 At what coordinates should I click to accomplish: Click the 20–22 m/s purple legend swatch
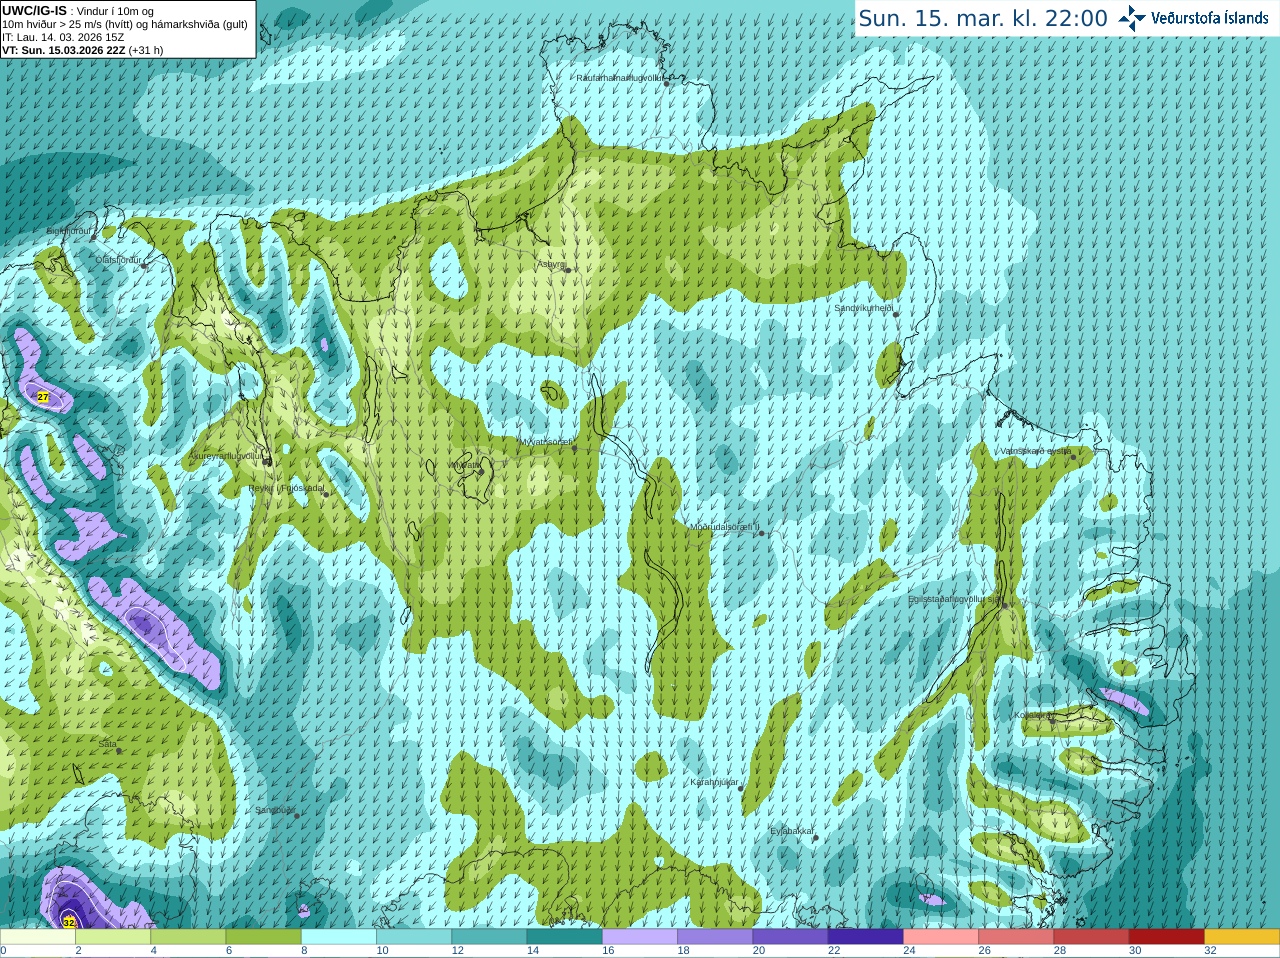click(x=790, y=937)
